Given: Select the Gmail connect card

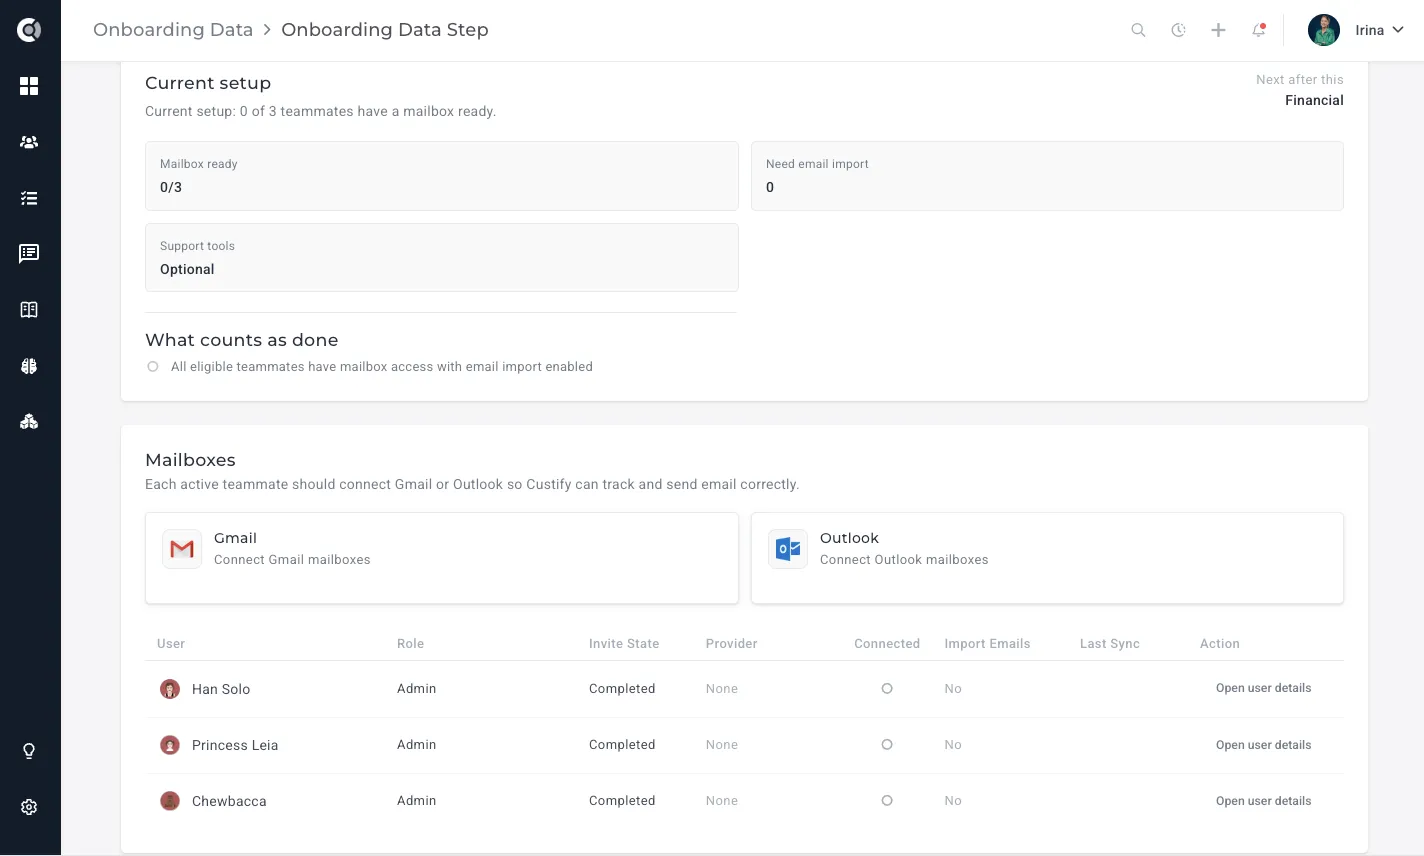Looking at the screenshot, I should point(442,558).
